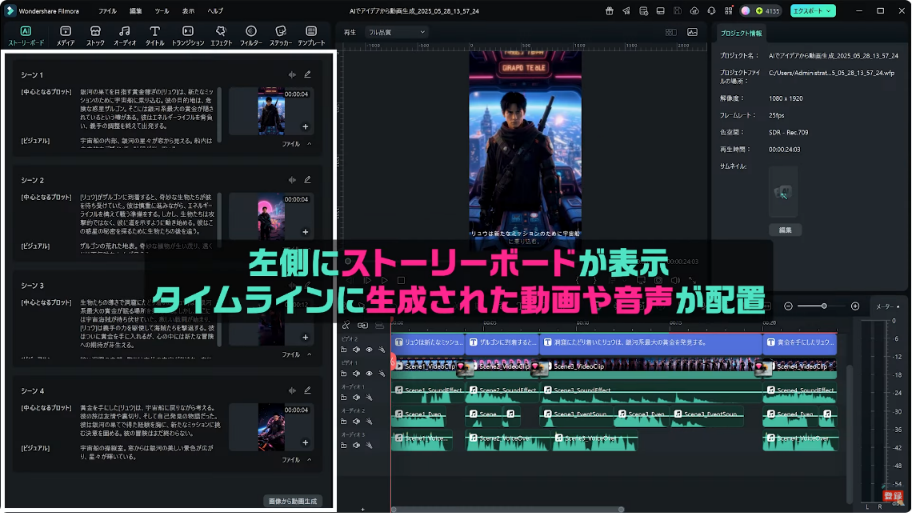This screenshot has width=912, height=513.
Task: Click the cloud upload icon
Action: point(694,11)
